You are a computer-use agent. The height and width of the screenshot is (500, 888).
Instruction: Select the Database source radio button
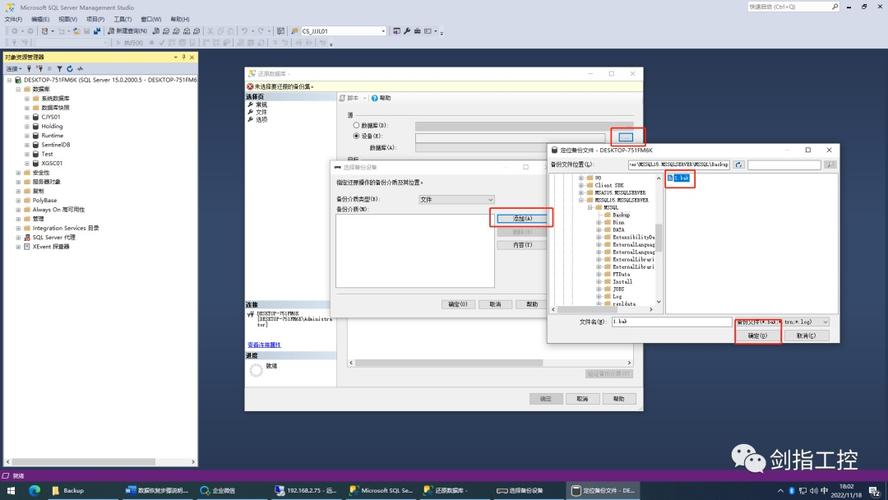[x=356, y=125]
